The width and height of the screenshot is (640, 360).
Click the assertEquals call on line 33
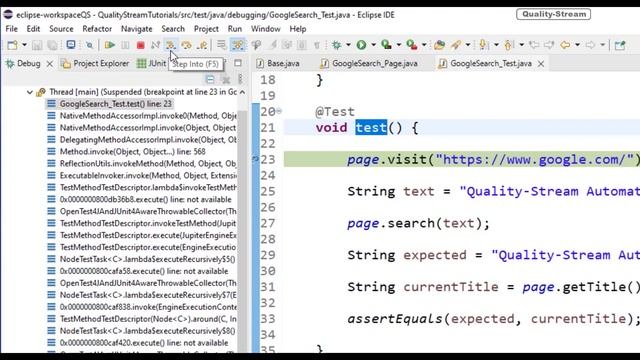coord(494,319)
